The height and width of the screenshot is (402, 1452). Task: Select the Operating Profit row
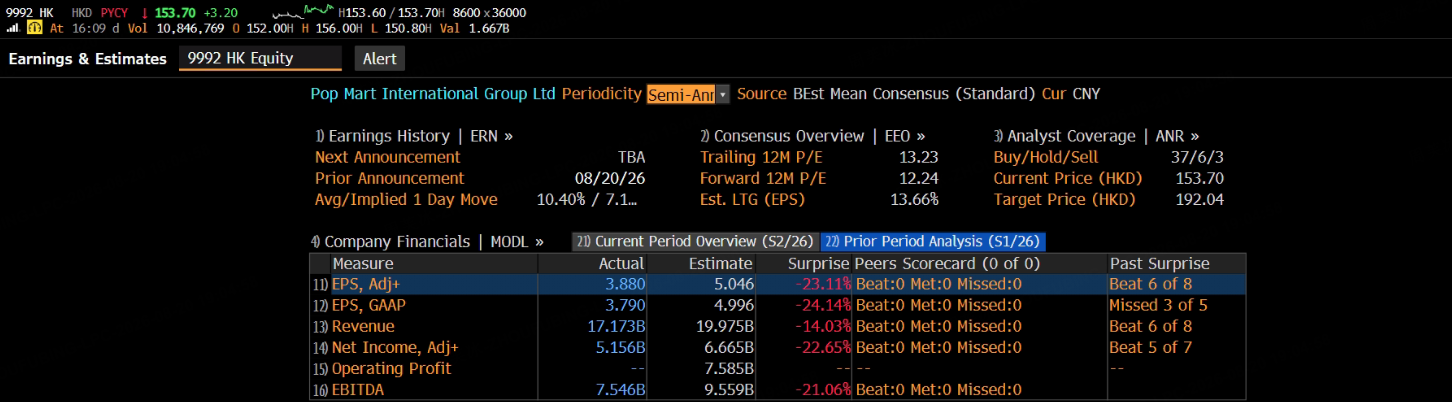coord(779,369)
